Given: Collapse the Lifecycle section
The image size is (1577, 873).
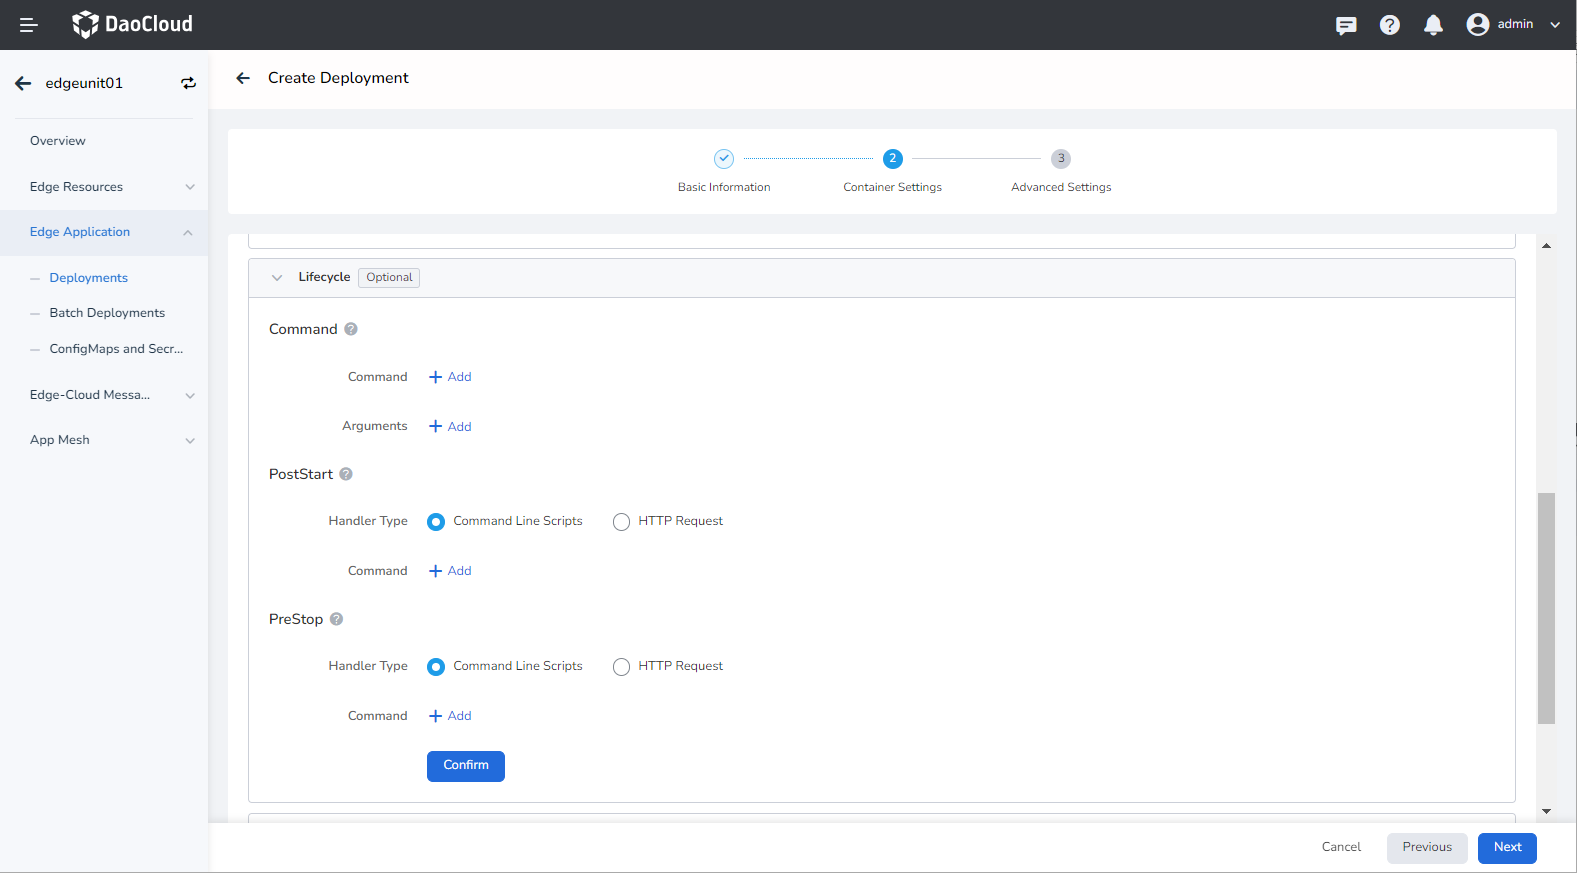Looking at the screenshot, I should 277,278.
